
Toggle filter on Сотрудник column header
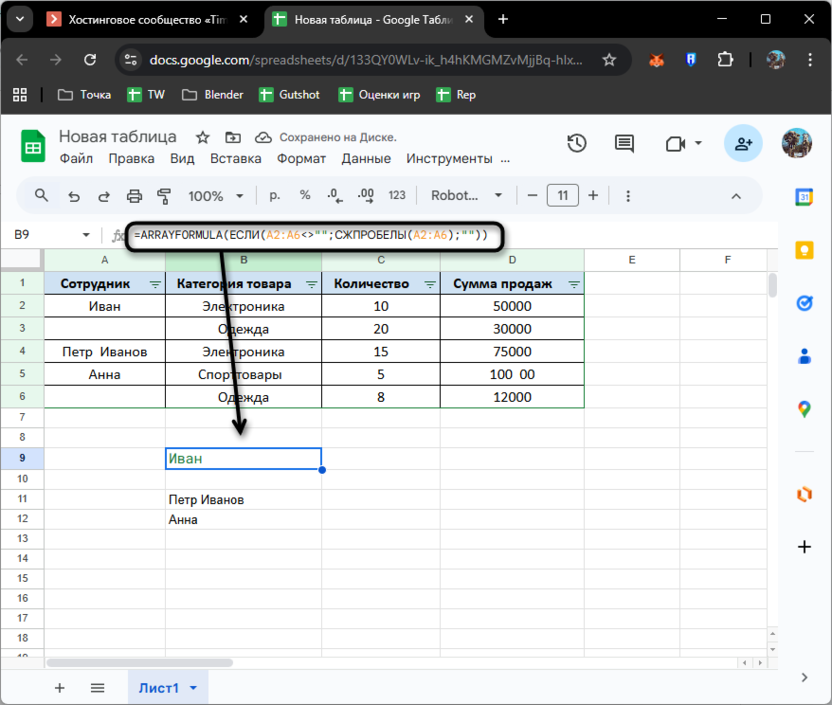point(155,284)
